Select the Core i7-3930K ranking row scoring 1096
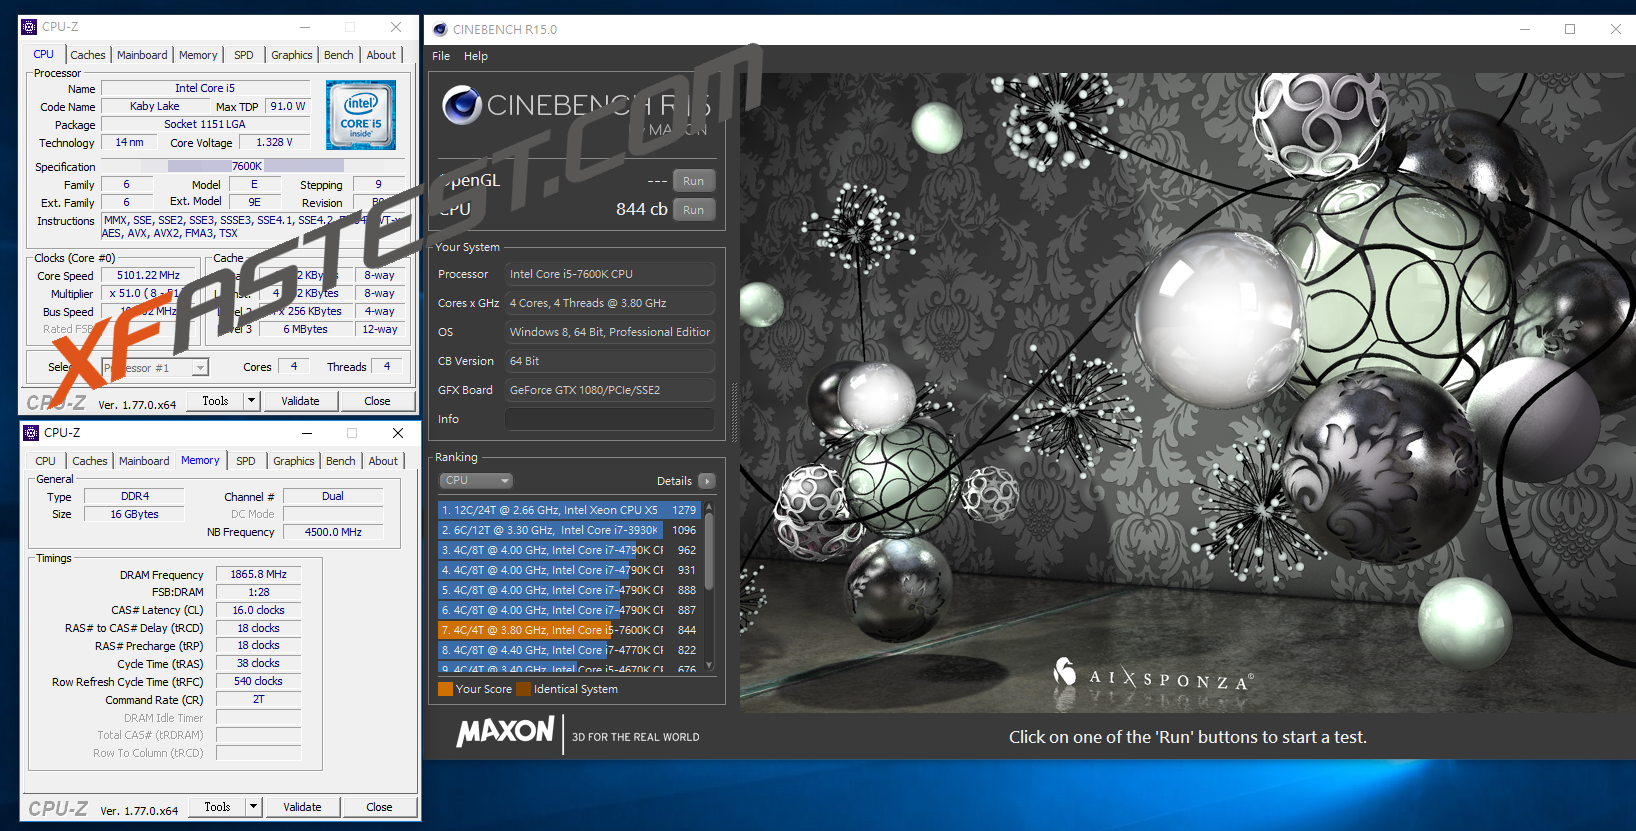 (568, 530)
